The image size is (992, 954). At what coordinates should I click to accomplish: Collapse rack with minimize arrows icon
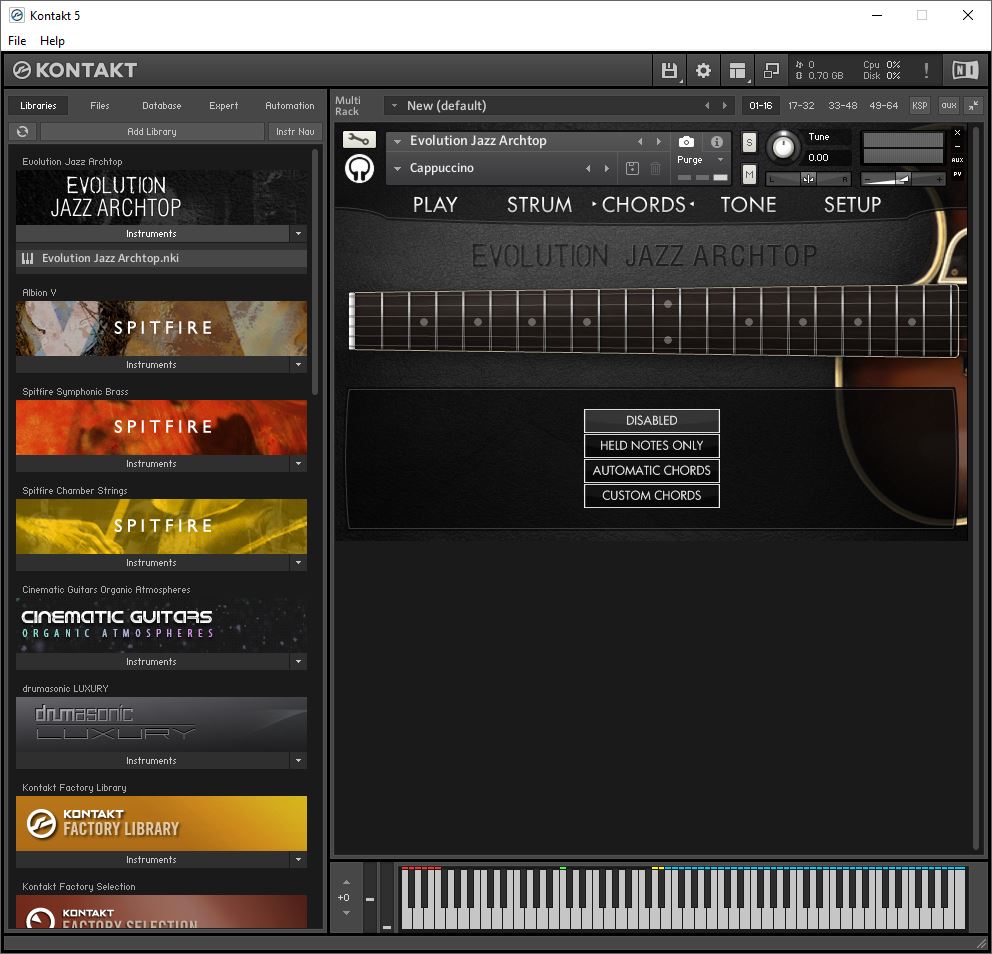tap(974, 106)
